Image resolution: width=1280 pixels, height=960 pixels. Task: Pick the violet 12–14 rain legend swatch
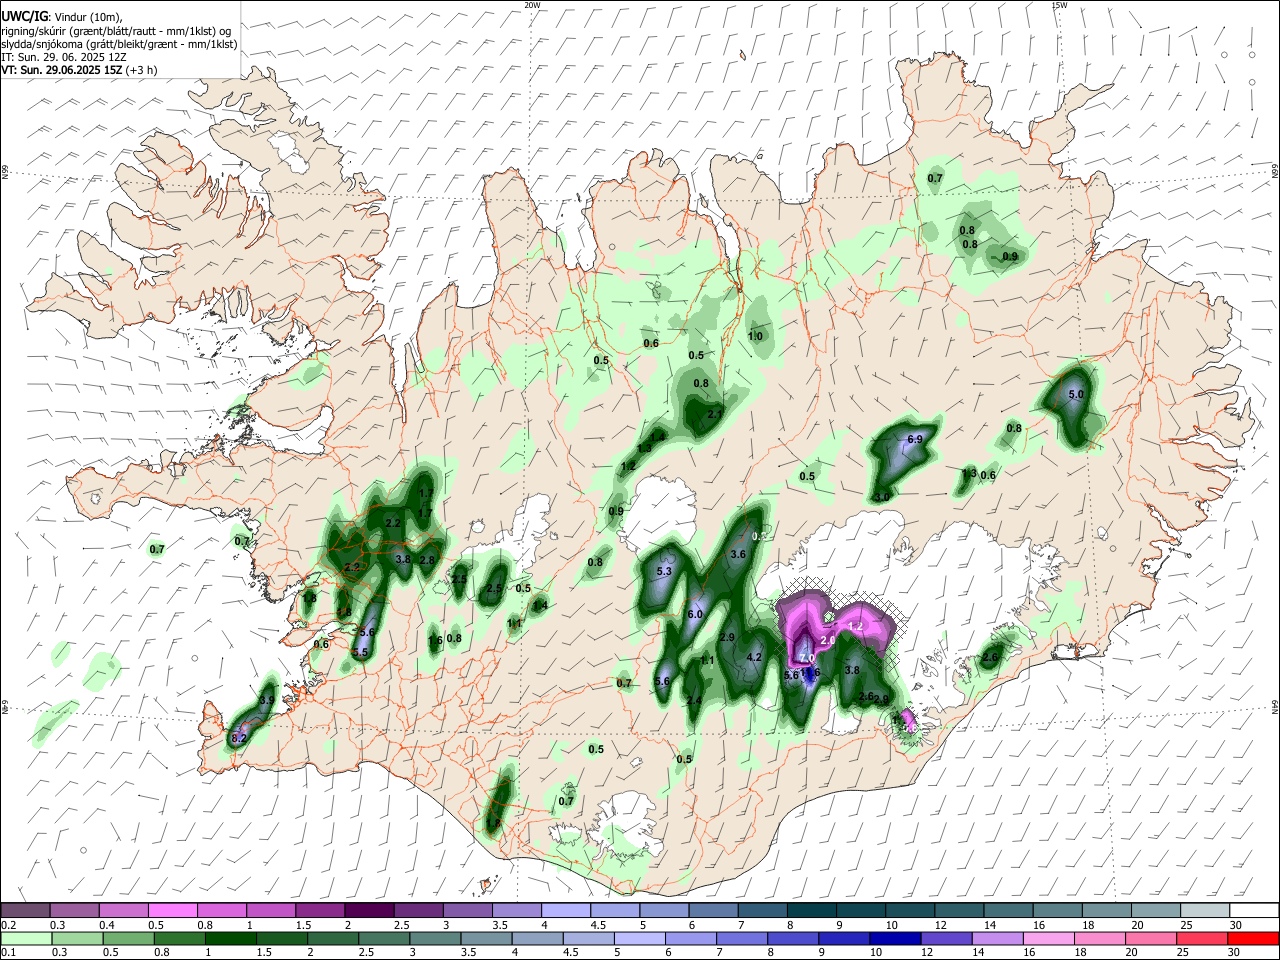pyautogui.click(x=946, y=939)
